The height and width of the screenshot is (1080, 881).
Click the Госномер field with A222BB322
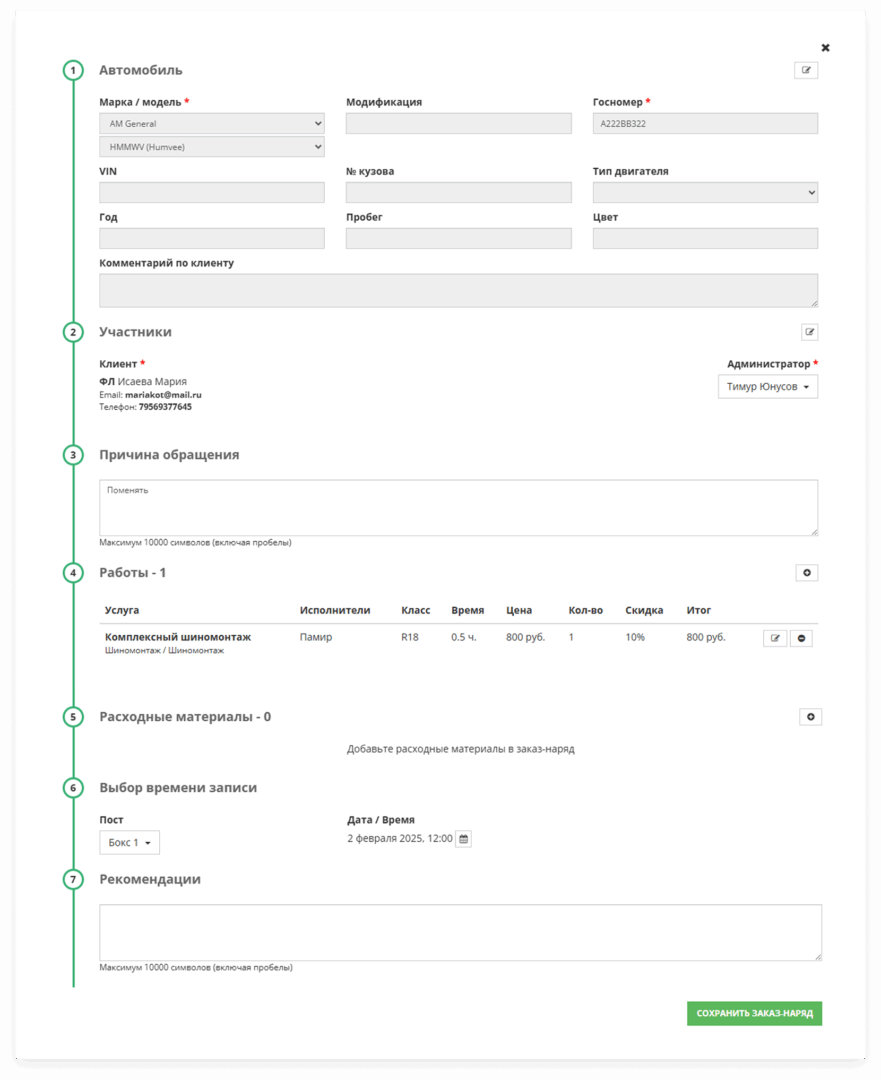705,123
